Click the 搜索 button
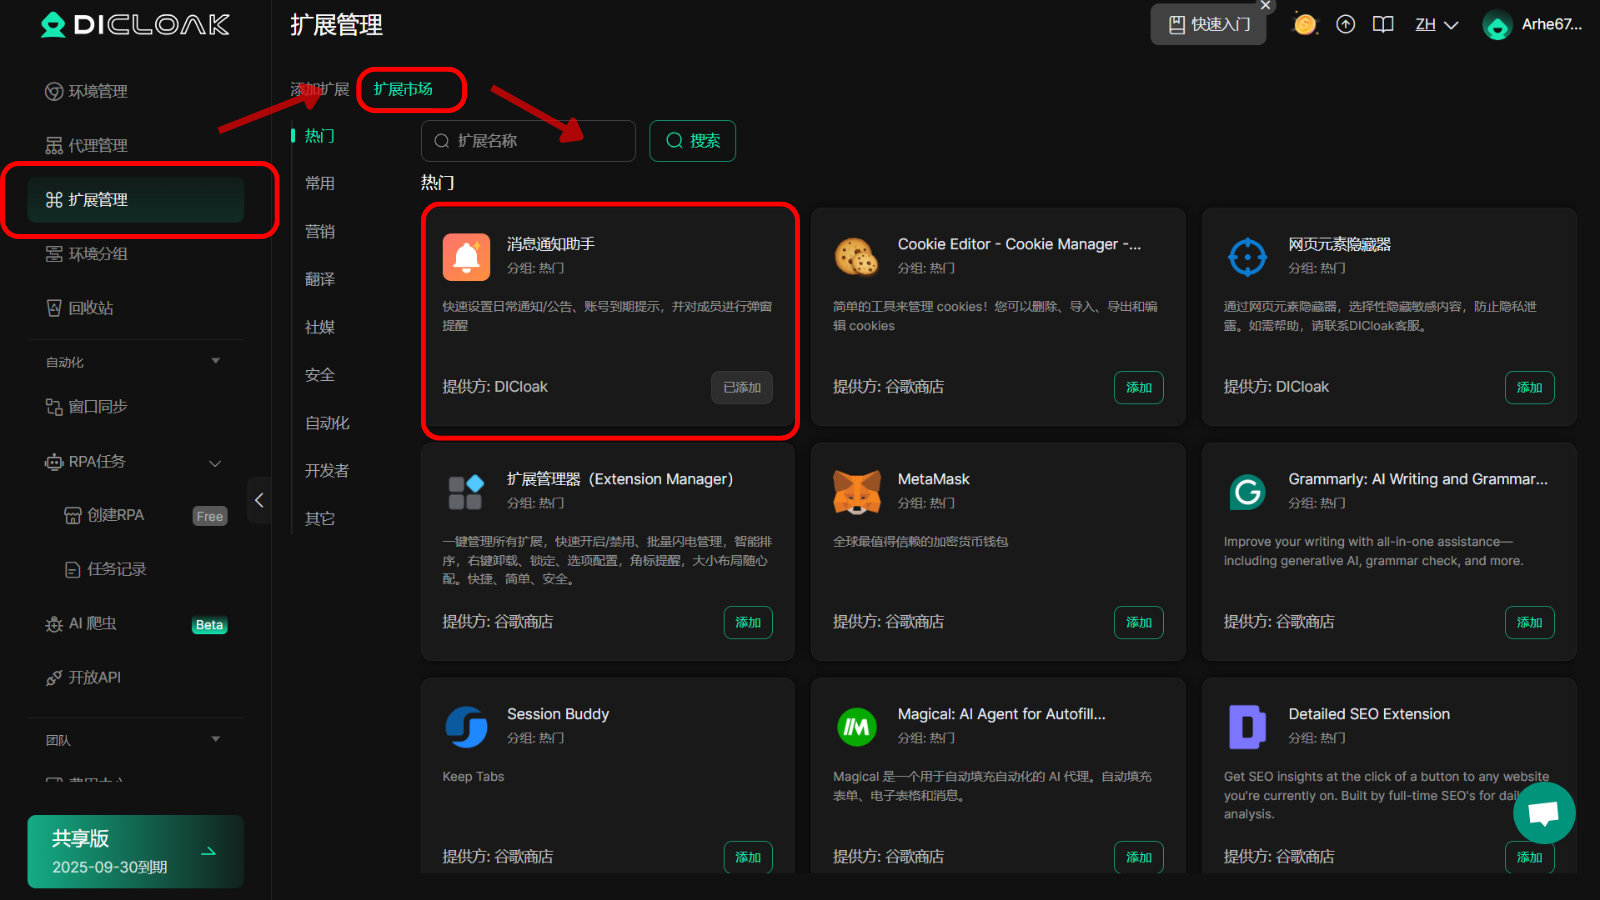 [x=692, y=141]
